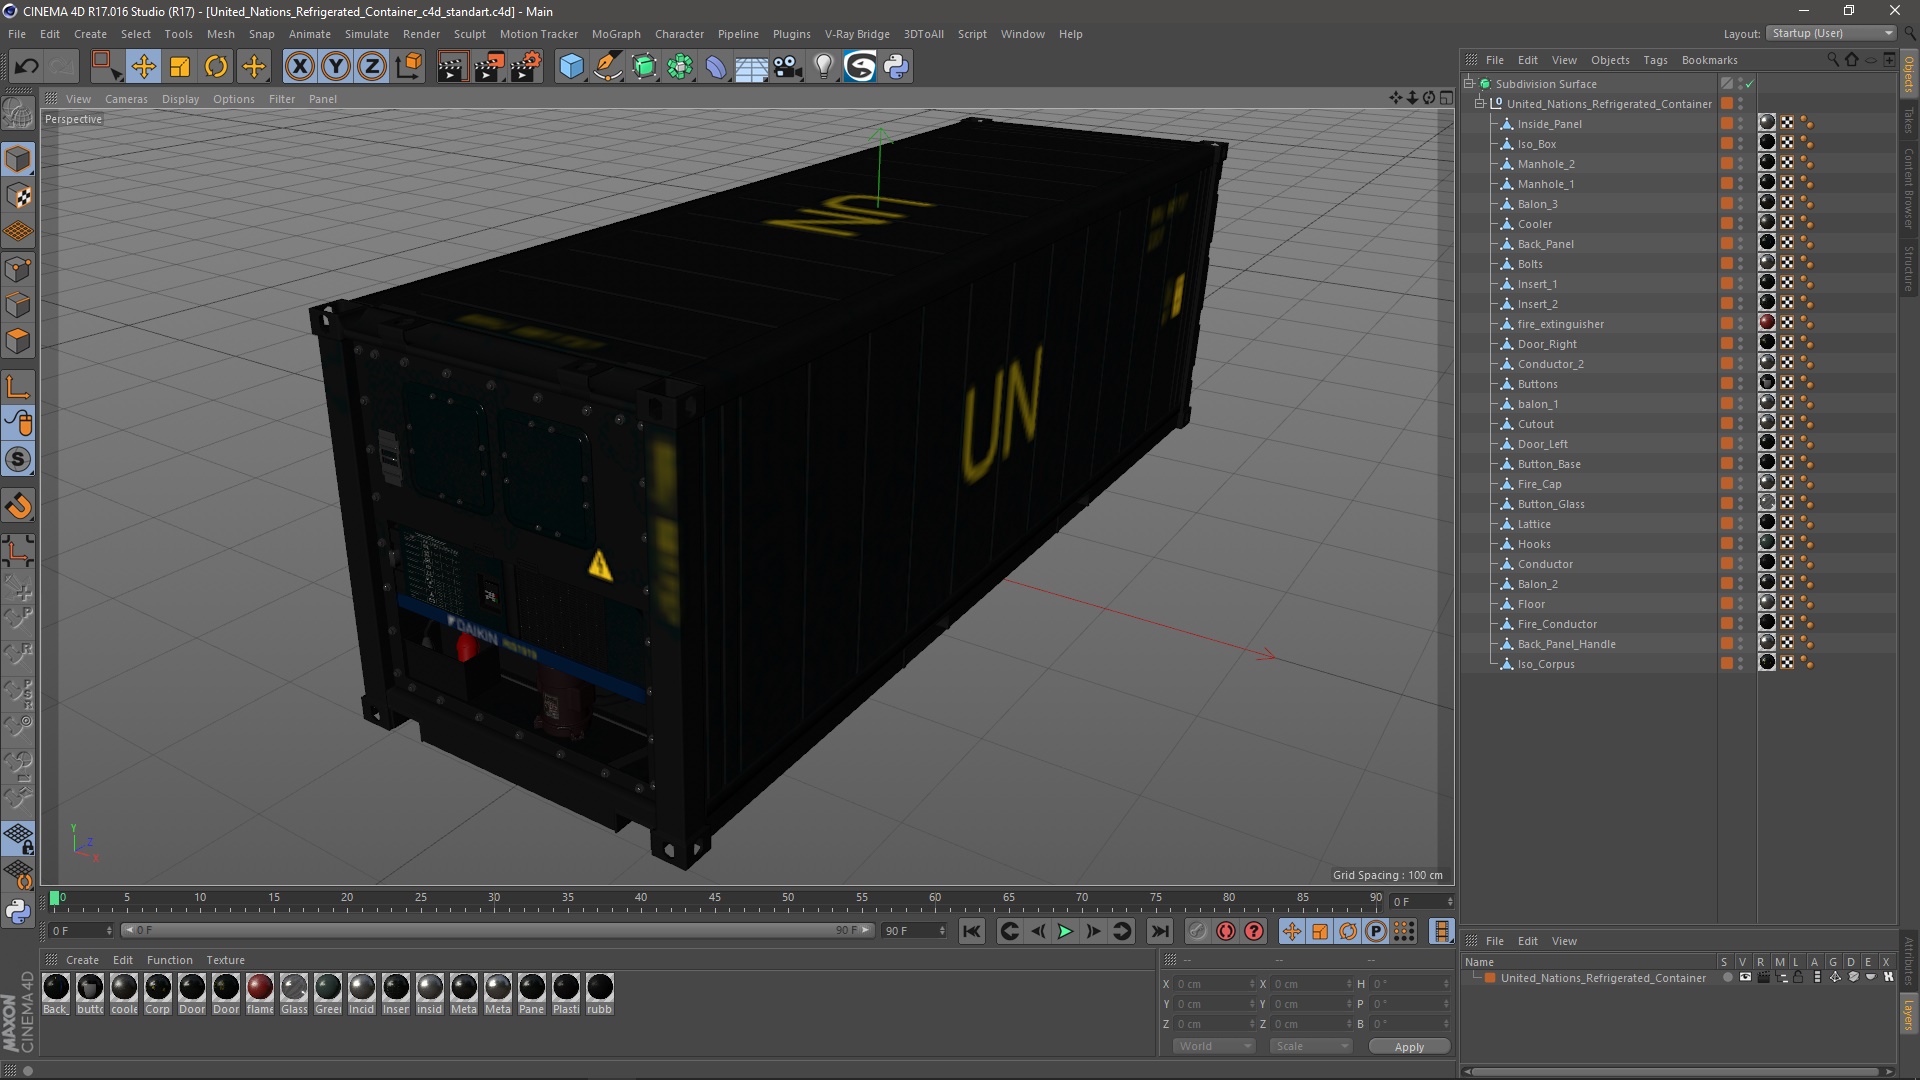This screenshot has height=1080, width=1920.
Task: Open the Layers panel View menu
Action: tap(1564, 941)
